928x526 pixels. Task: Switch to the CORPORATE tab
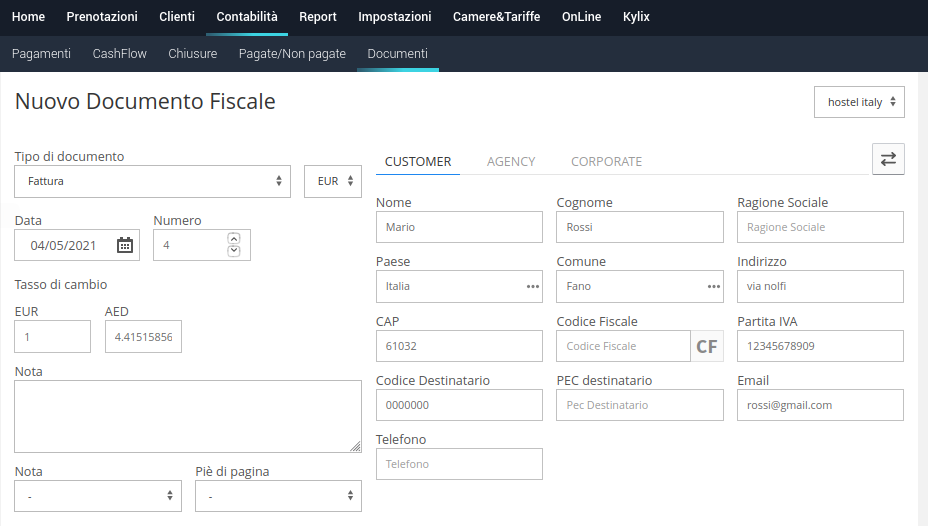pos(606,162)
